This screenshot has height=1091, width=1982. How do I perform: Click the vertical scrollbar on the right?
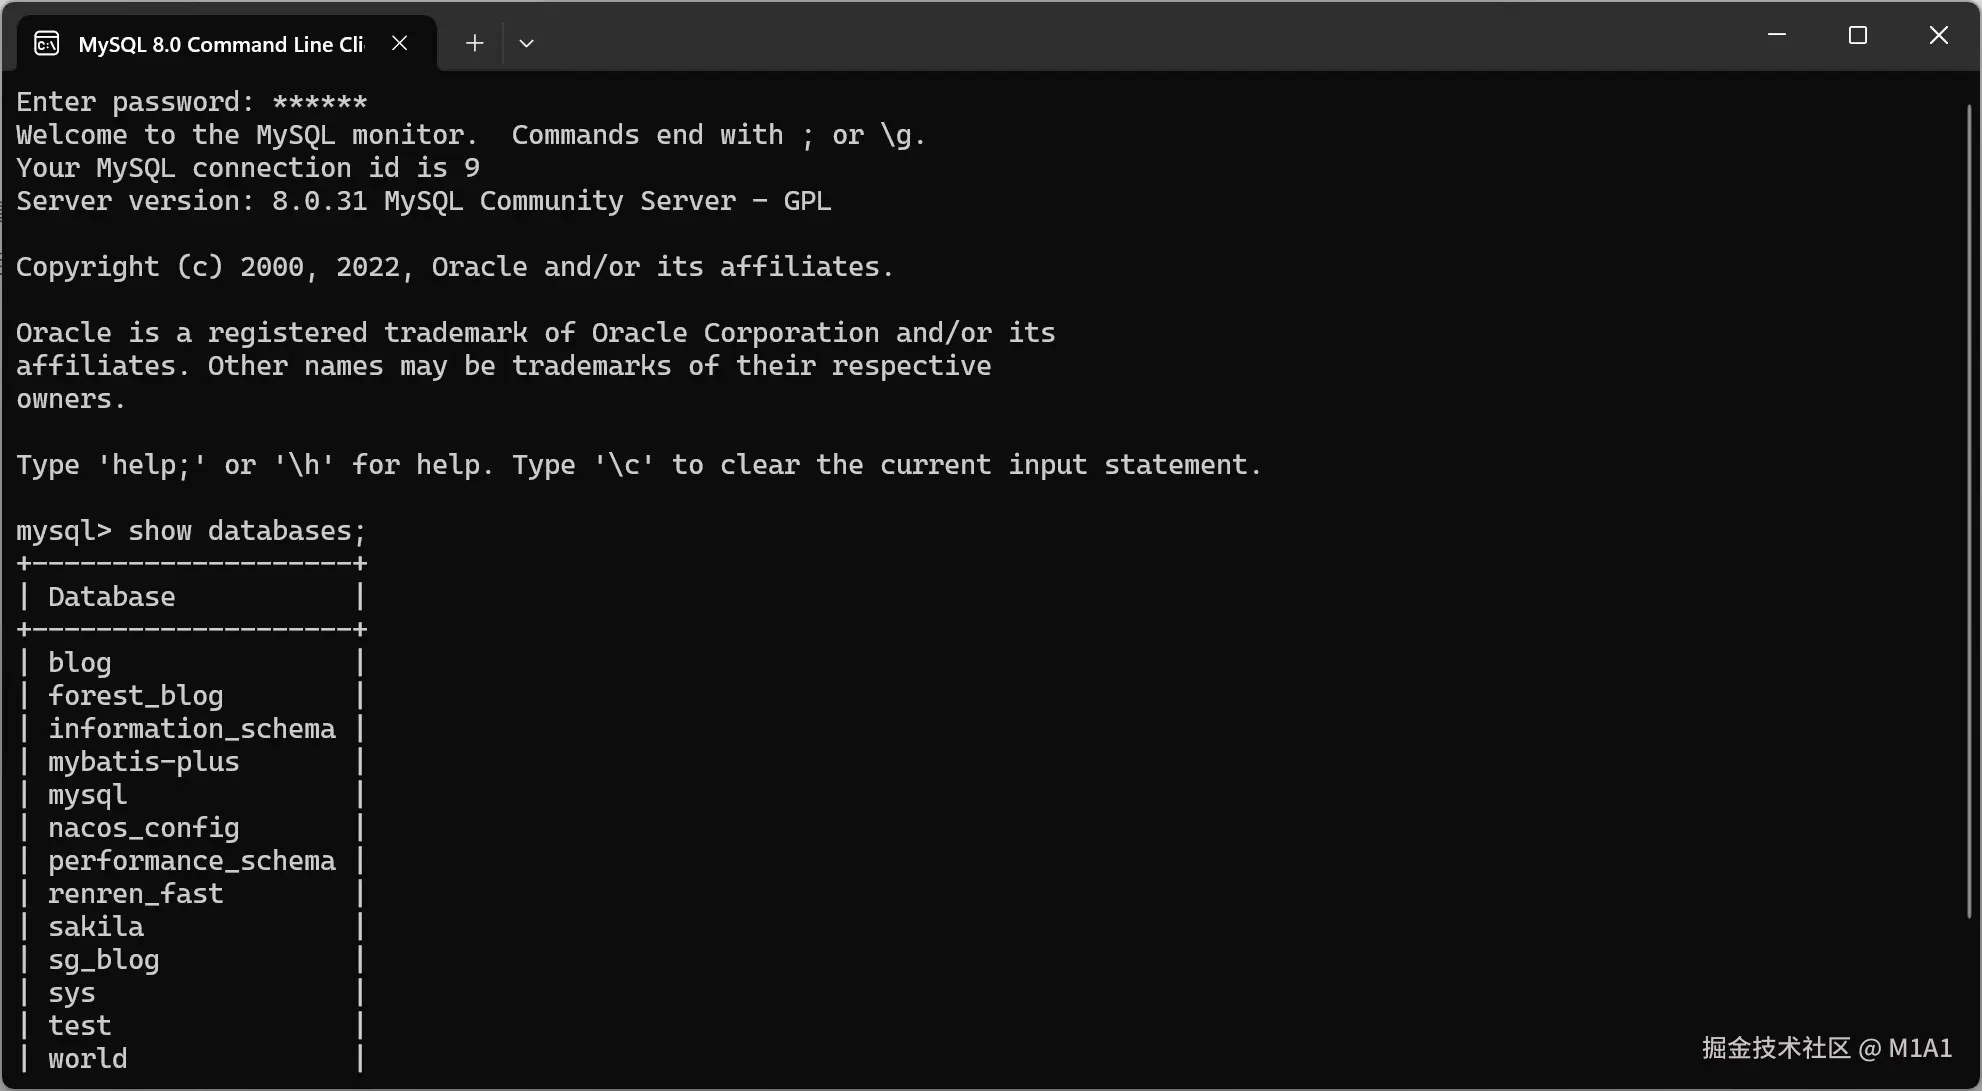coord(1969,510)
